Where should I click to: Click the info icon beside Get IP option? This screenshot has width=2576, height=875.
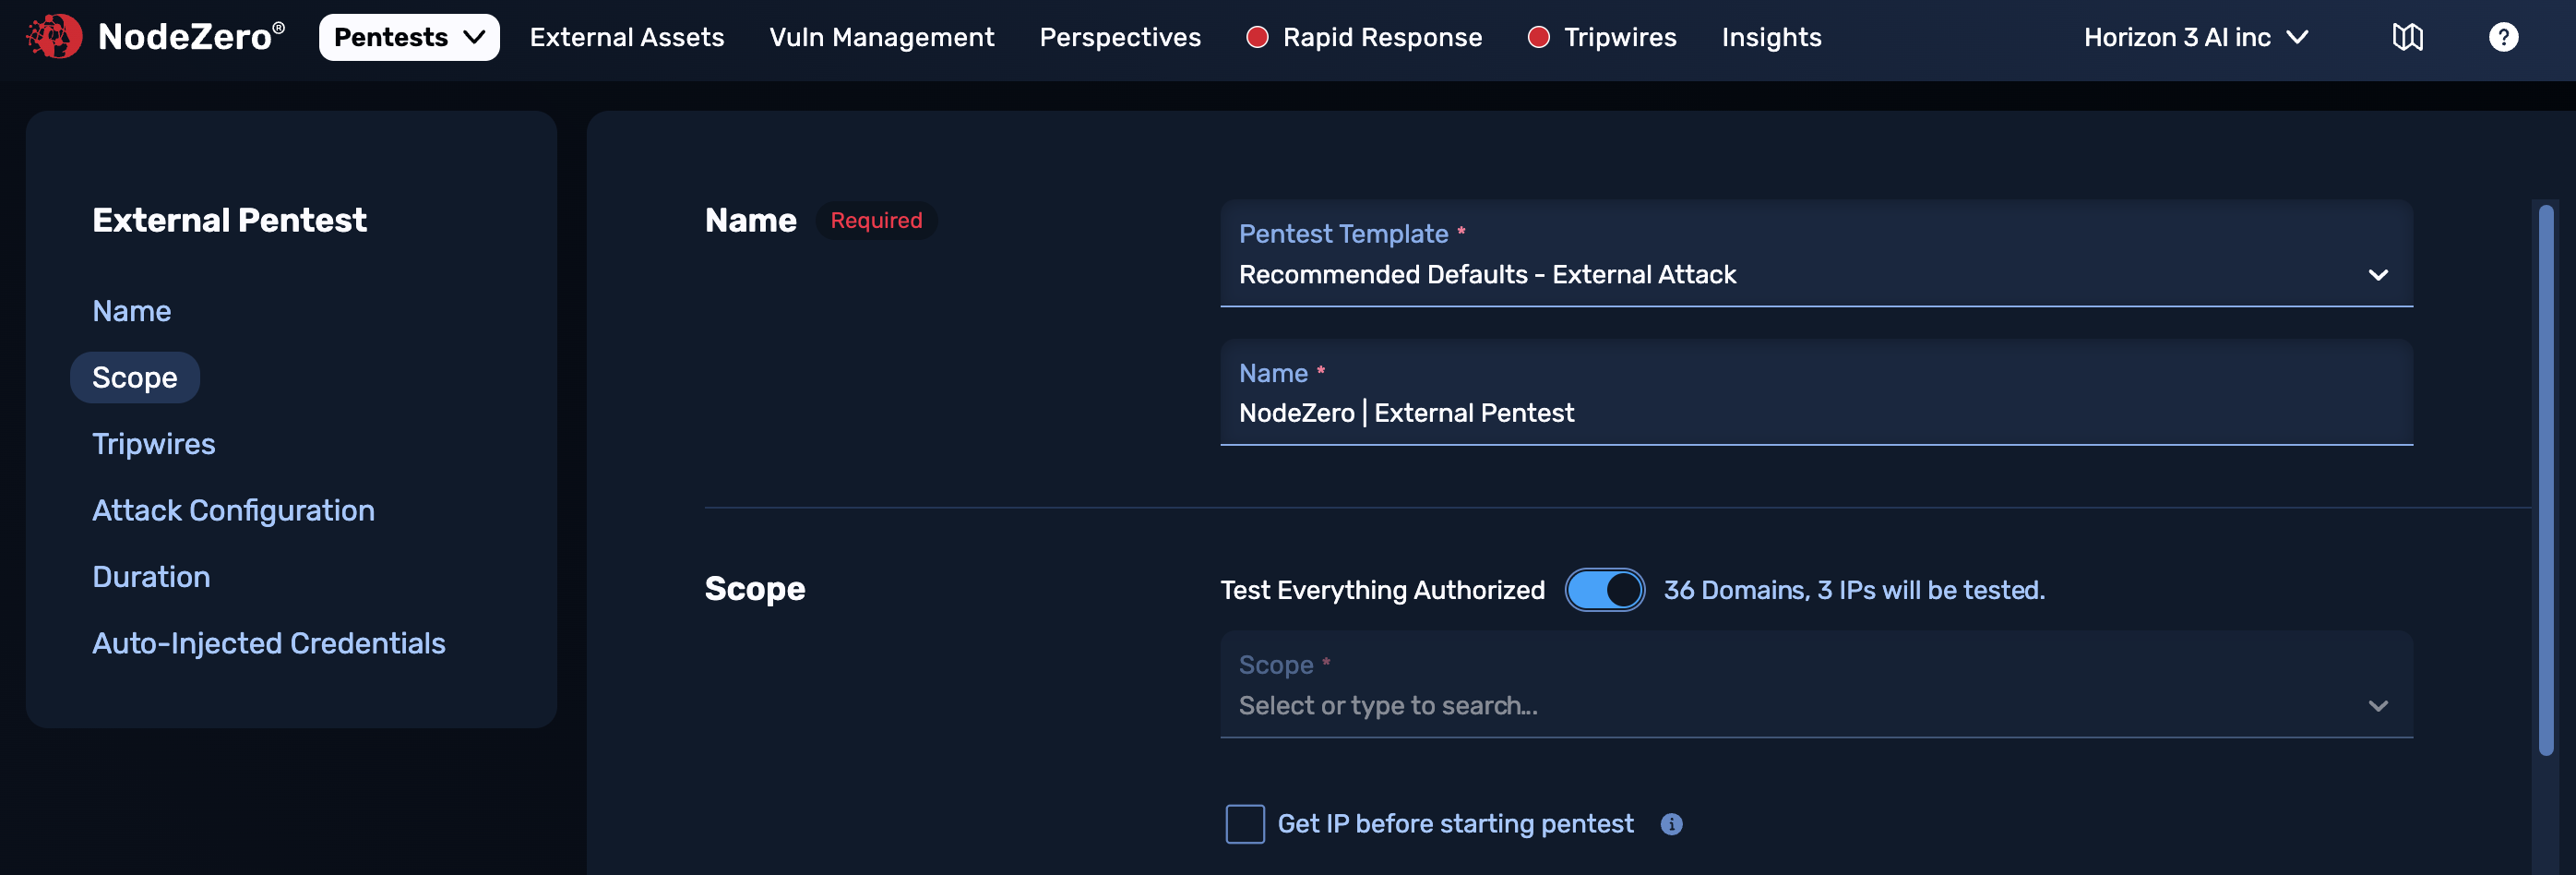[x=1671, y=824]
